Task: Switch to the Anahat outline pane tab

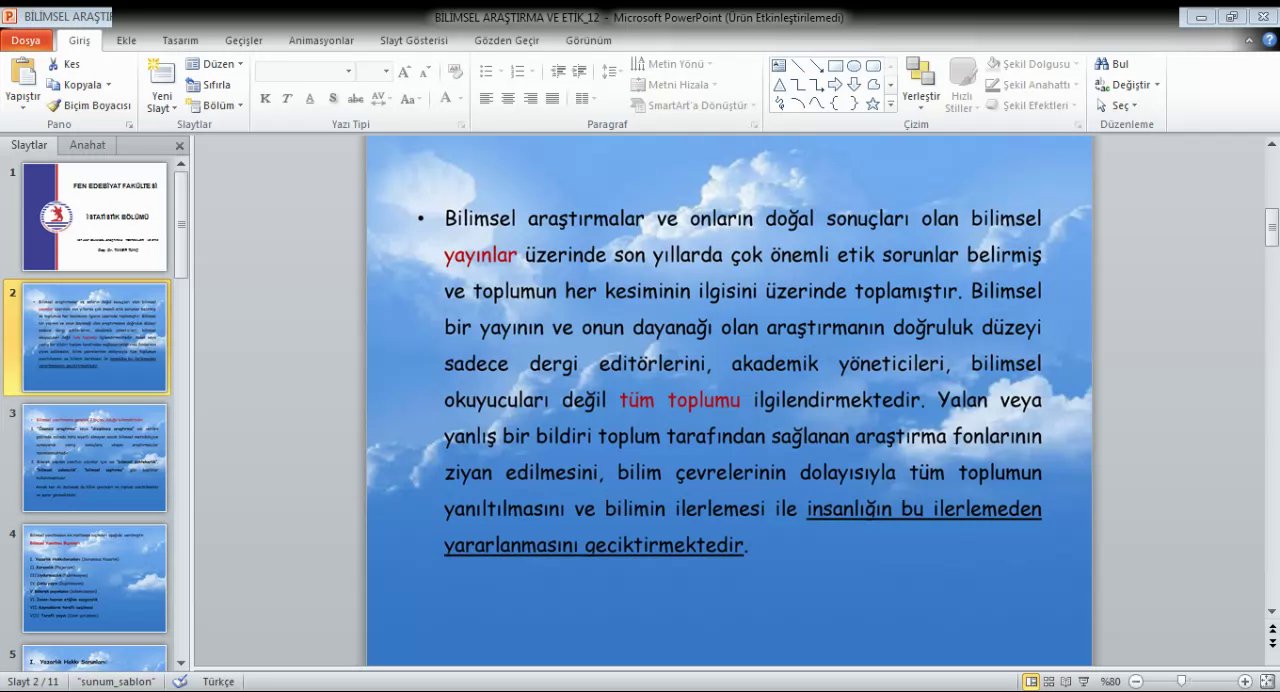Action: pyautogui.click(x=87, y=145)
